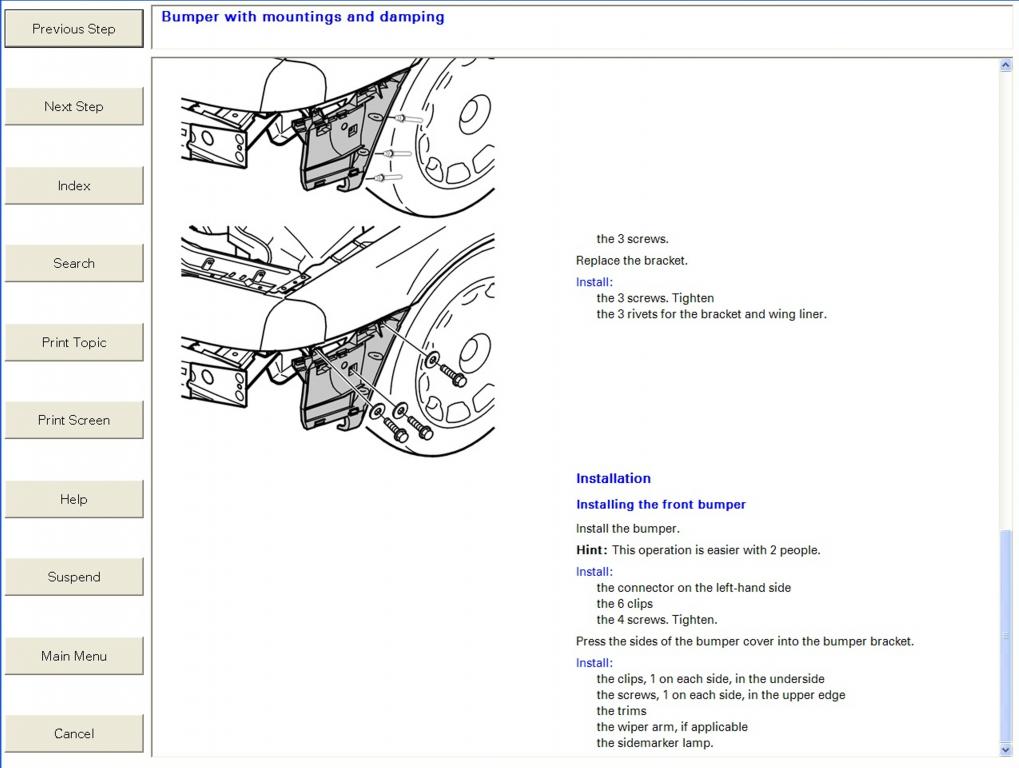Click the 'the 3 screws.' line
The width and height of the screenshot is (1019, 768).
632,239
